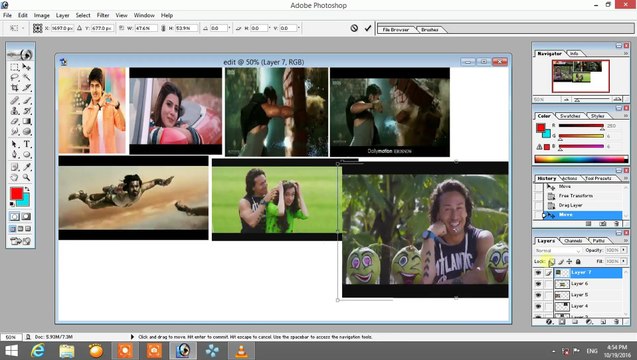Open Color panel flyout menu
Viewport: 637px width, 360px height.
click(626, 116)
